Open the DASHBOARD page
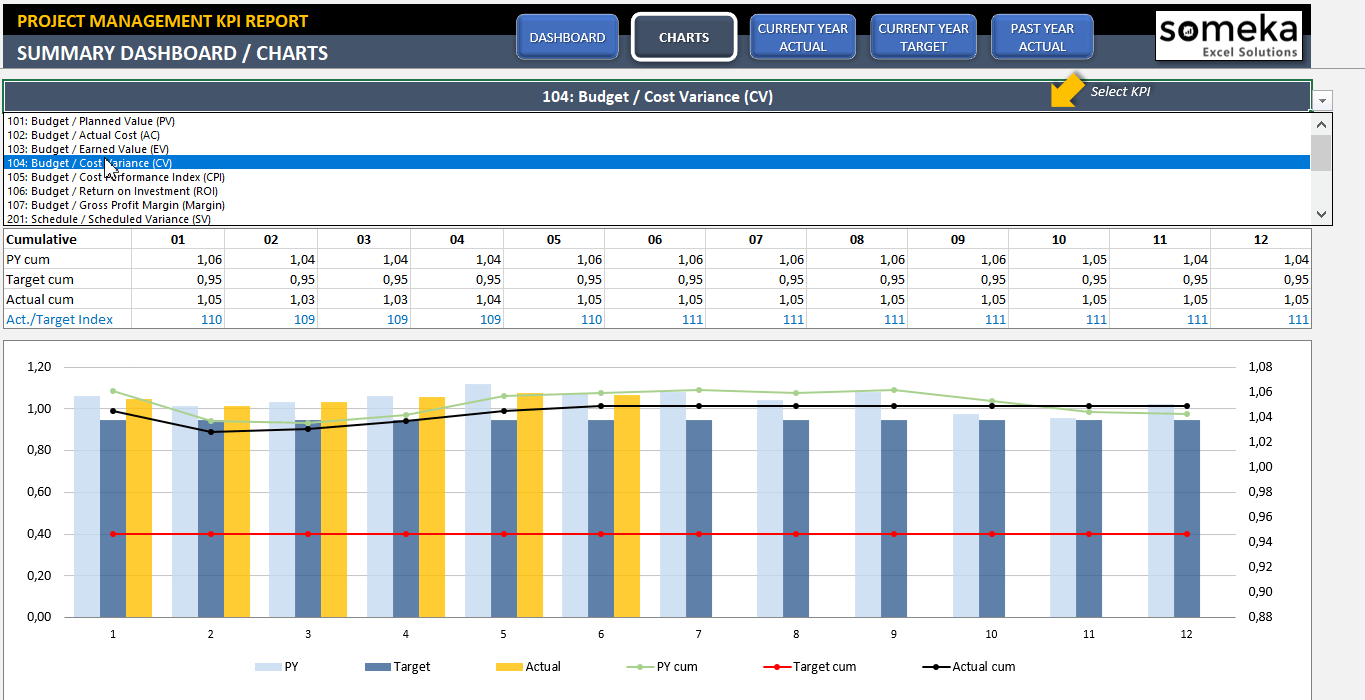 (567, 38)
